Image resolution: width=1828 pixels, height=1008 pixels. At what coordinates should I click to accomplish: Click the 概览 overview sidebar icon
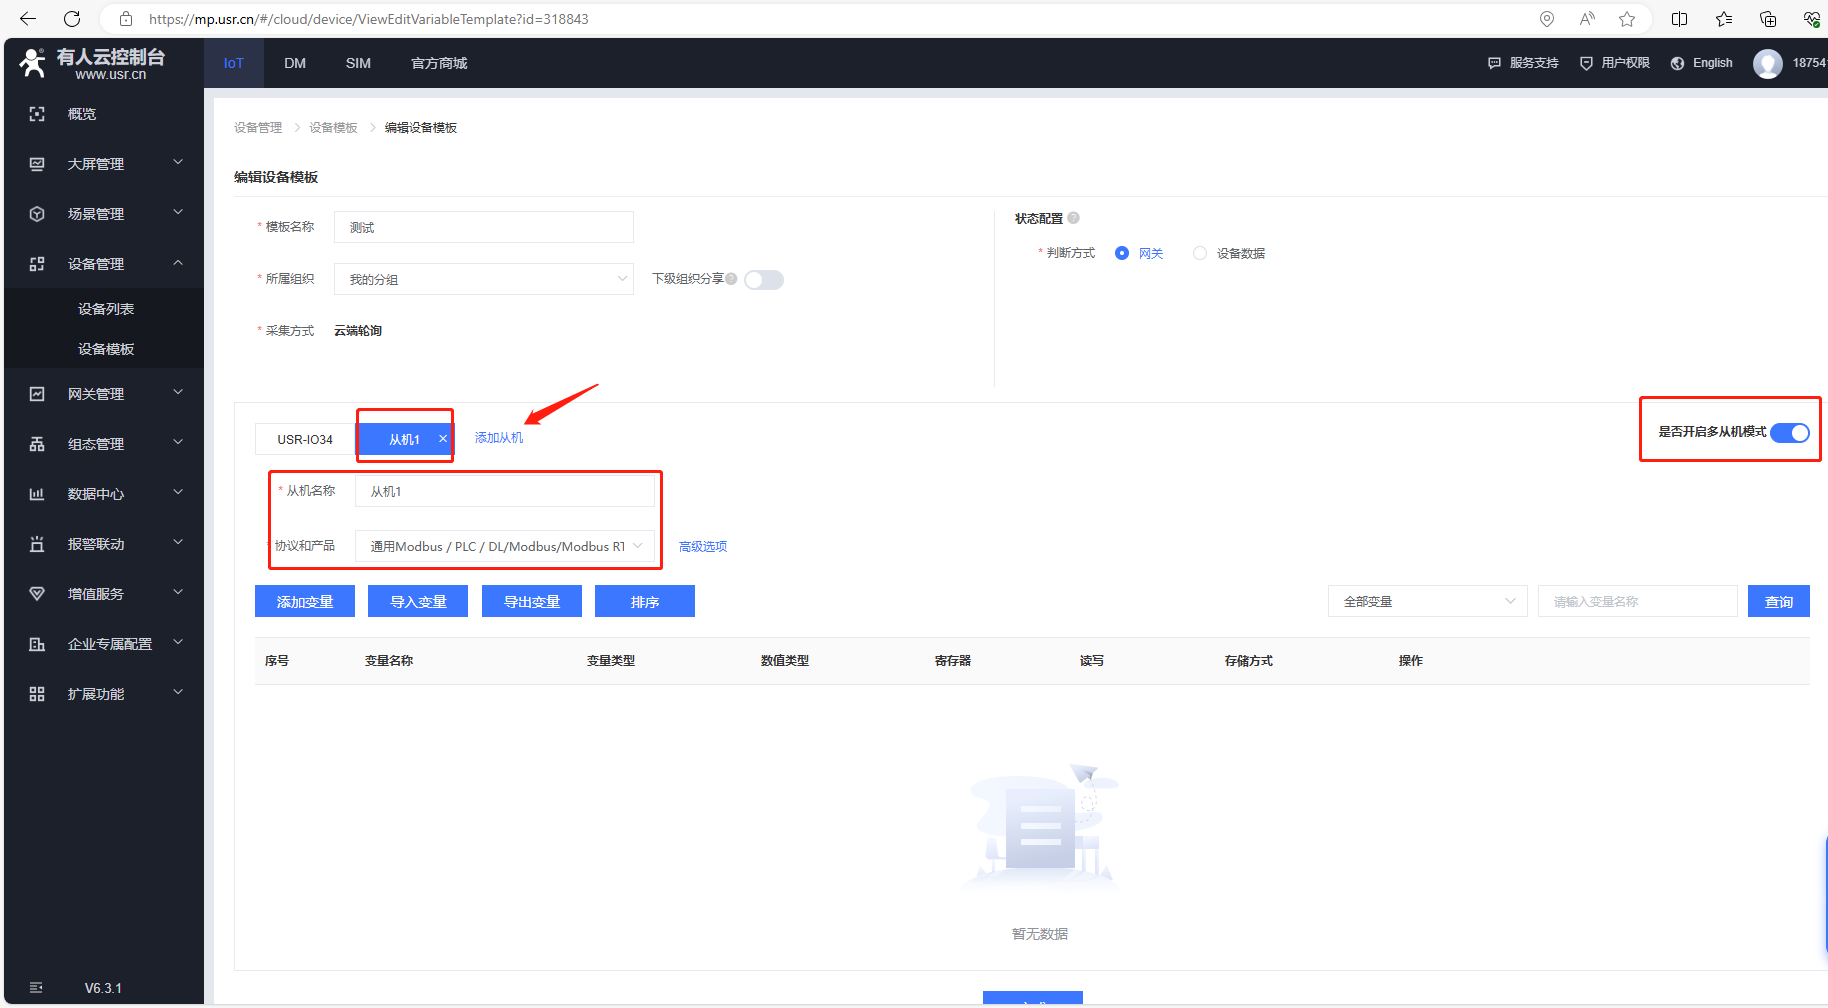(x=37, y=114)
